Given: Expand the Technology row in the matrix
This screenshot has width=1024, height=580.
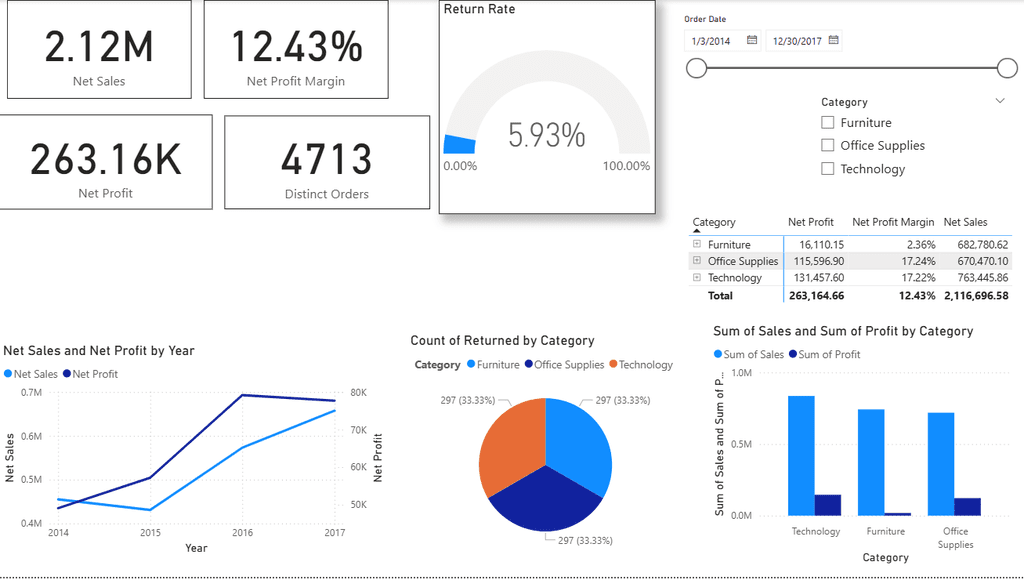Looking at the screenshot, I should tap(697, 277).
